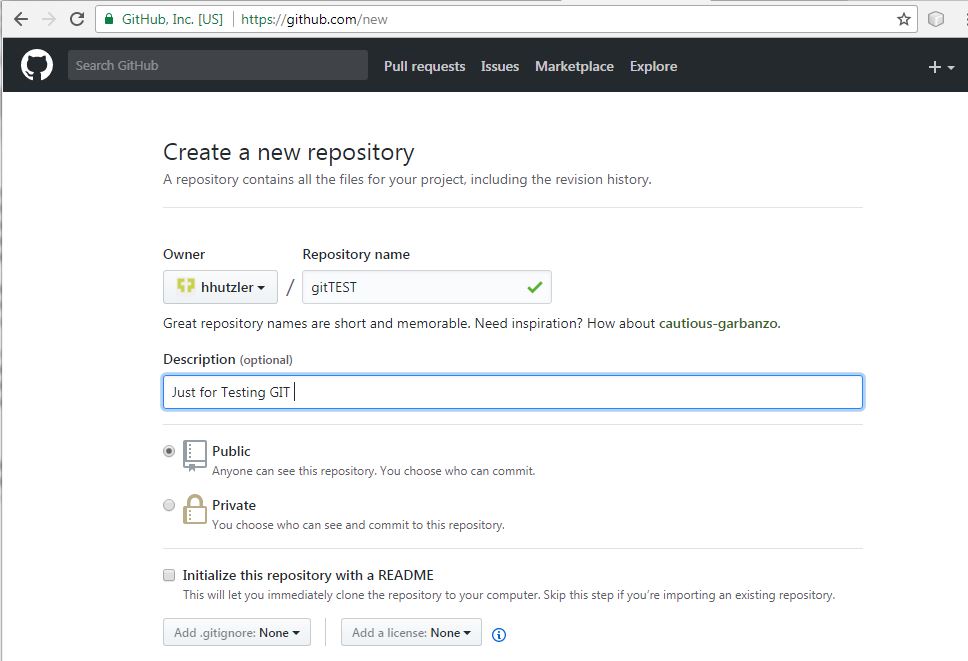Click the 'Initialize this repository with a README' label
Image resolution: width=968 pixels, height=661 pixels.
coord(308,575)
